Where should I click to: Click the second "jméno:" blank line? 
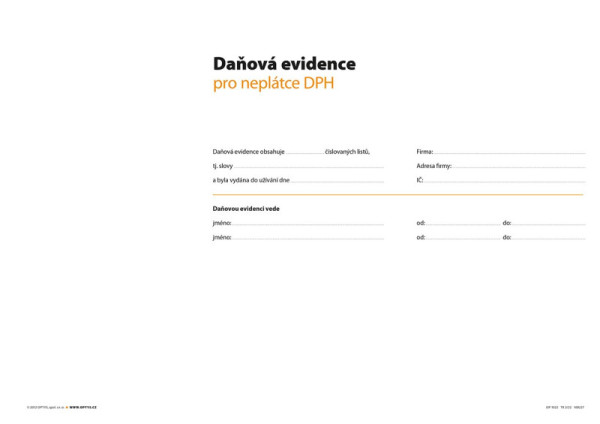pos(308,238)
